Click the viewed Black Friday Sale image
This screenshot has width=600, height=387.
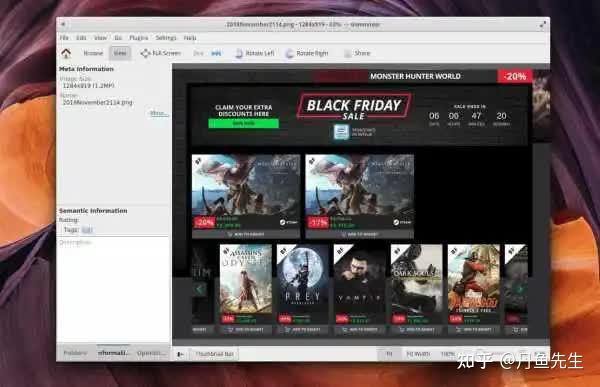coord(361,204)
